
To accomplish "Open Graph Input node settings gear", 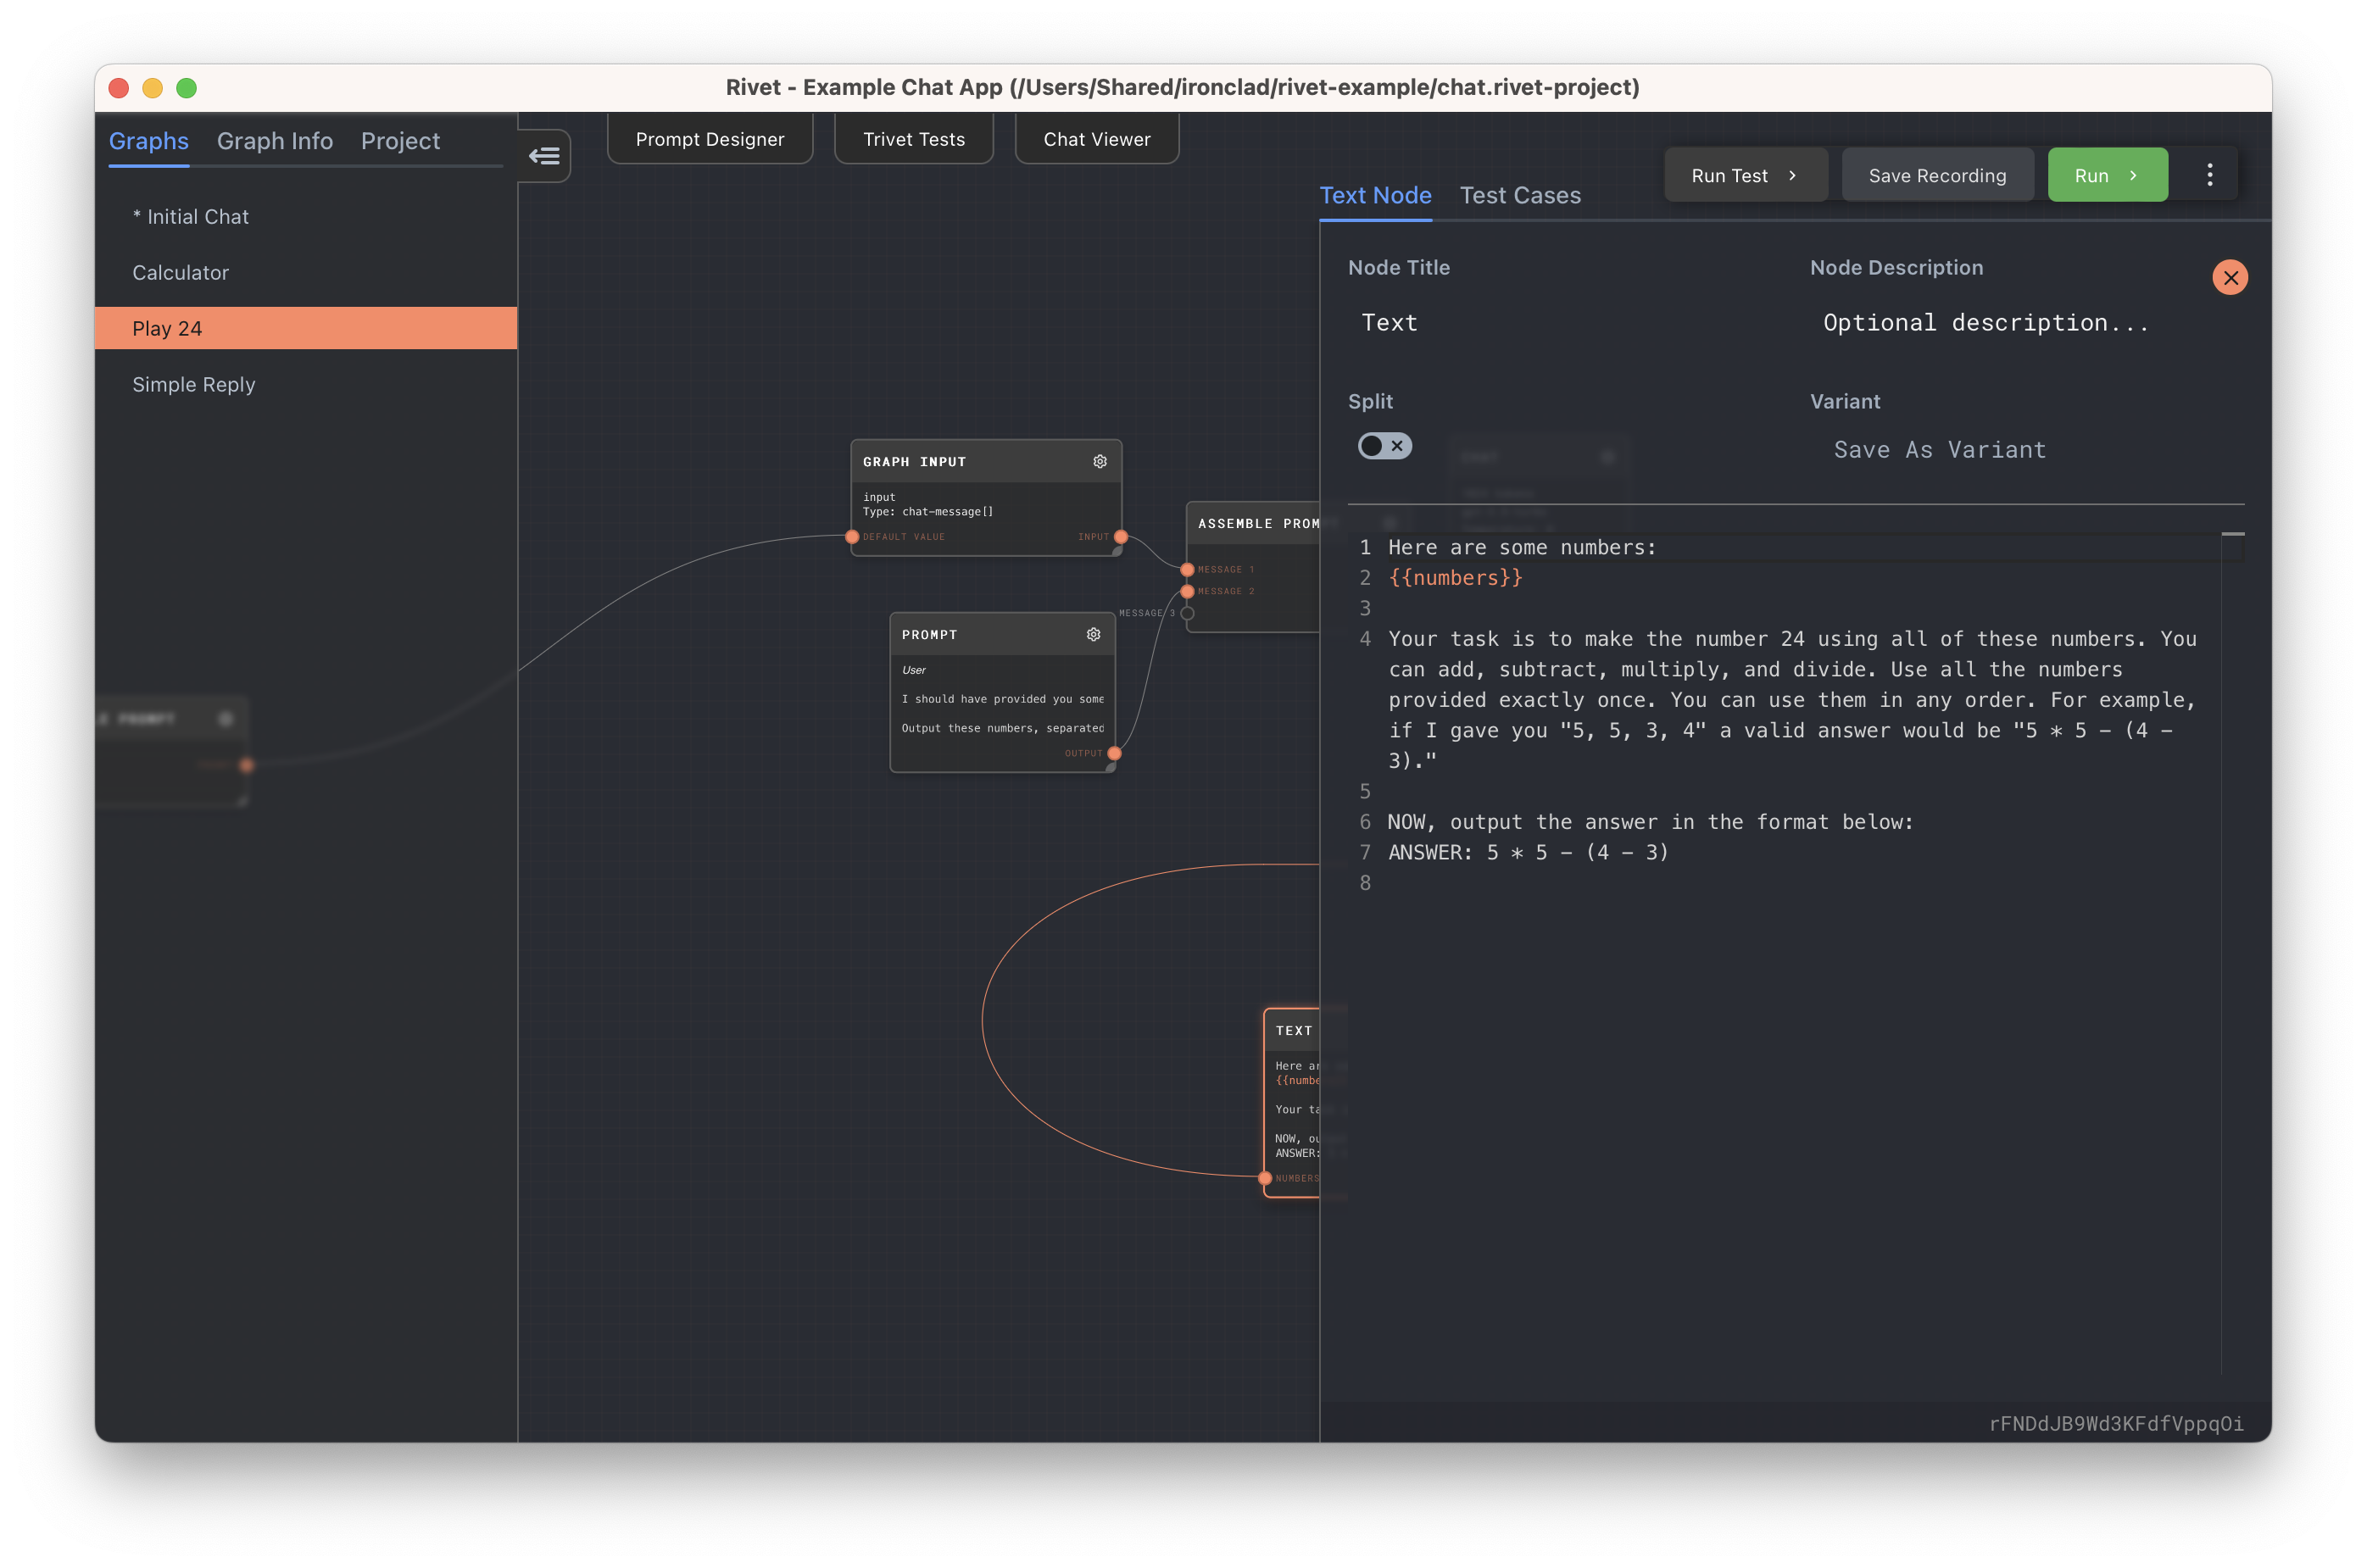I will [1099, 461].
